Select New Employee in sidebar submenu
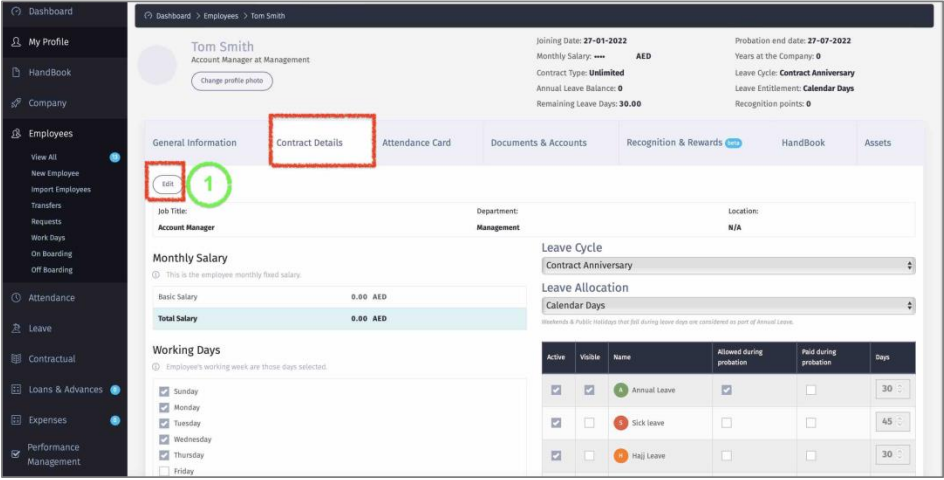This screenshot has height=480, width=944. pos(55,173)
